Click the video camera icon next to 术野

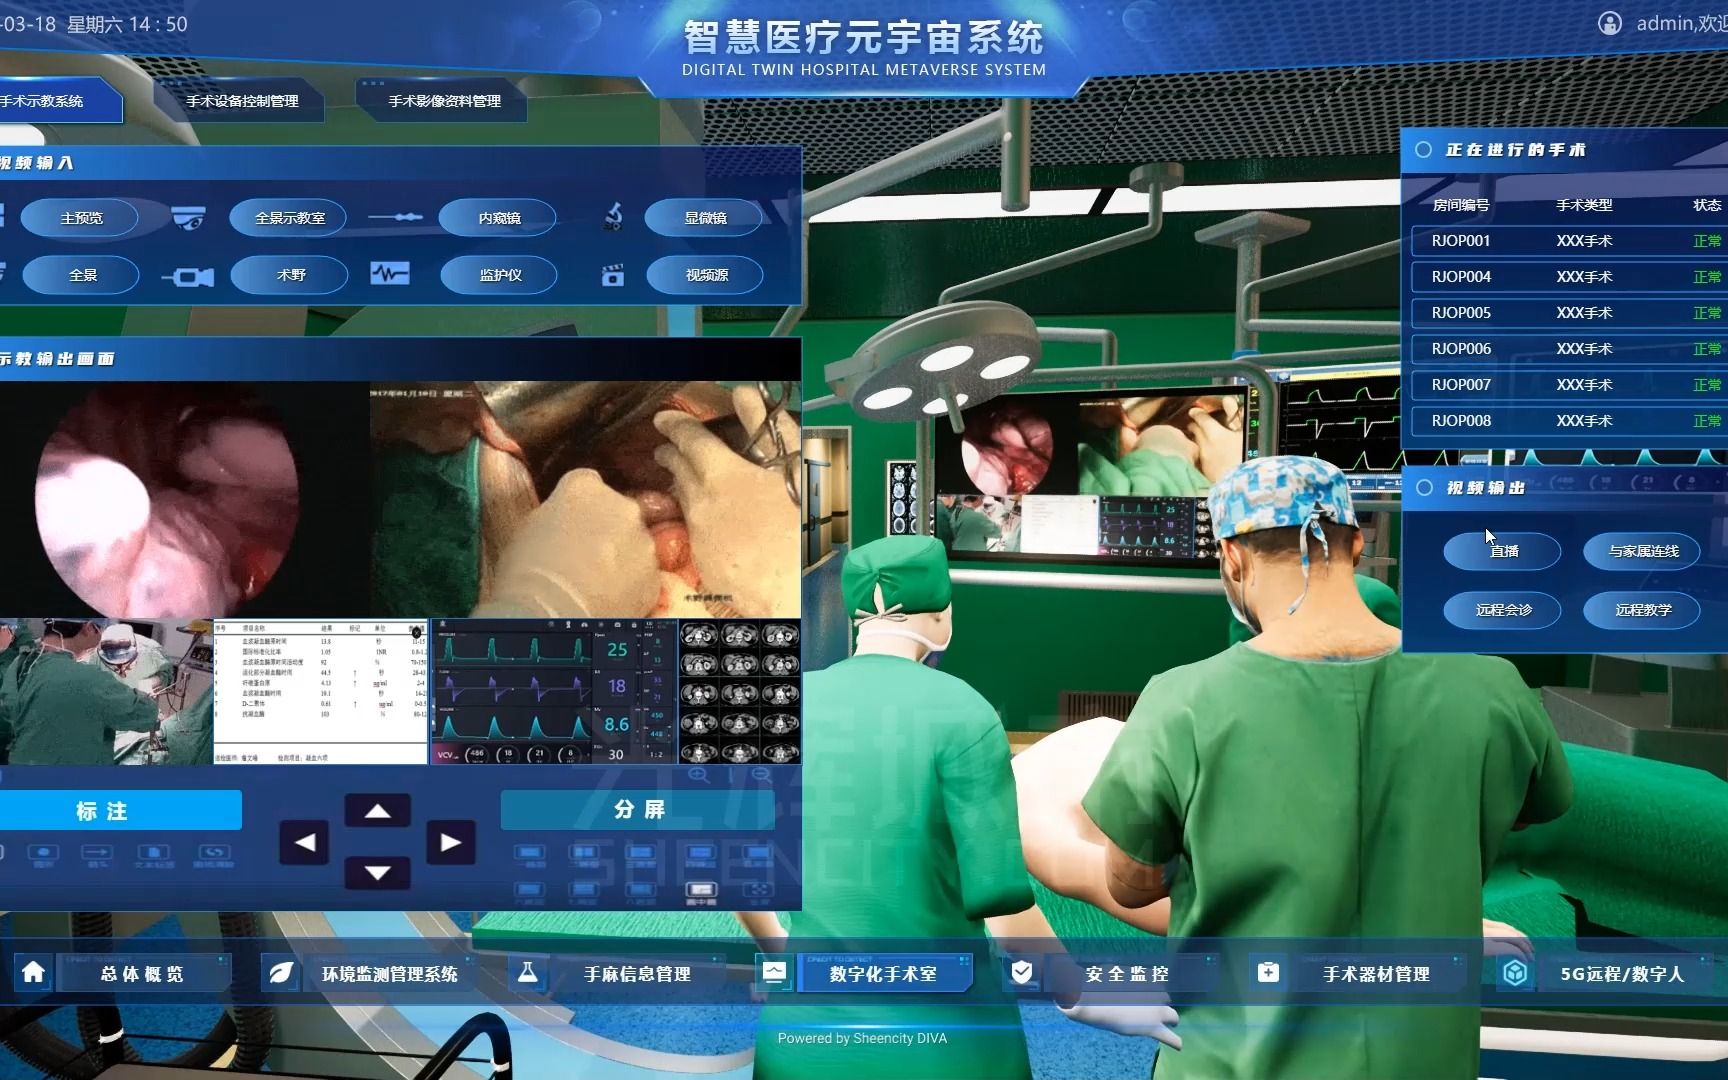click(x=187, y=275)
